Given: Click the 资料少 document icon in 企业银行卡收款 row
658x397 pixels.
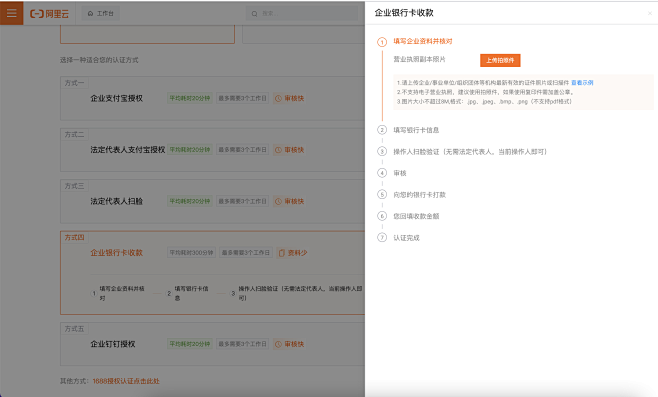Looking at the screenshot, I should [x=282, y=253].
